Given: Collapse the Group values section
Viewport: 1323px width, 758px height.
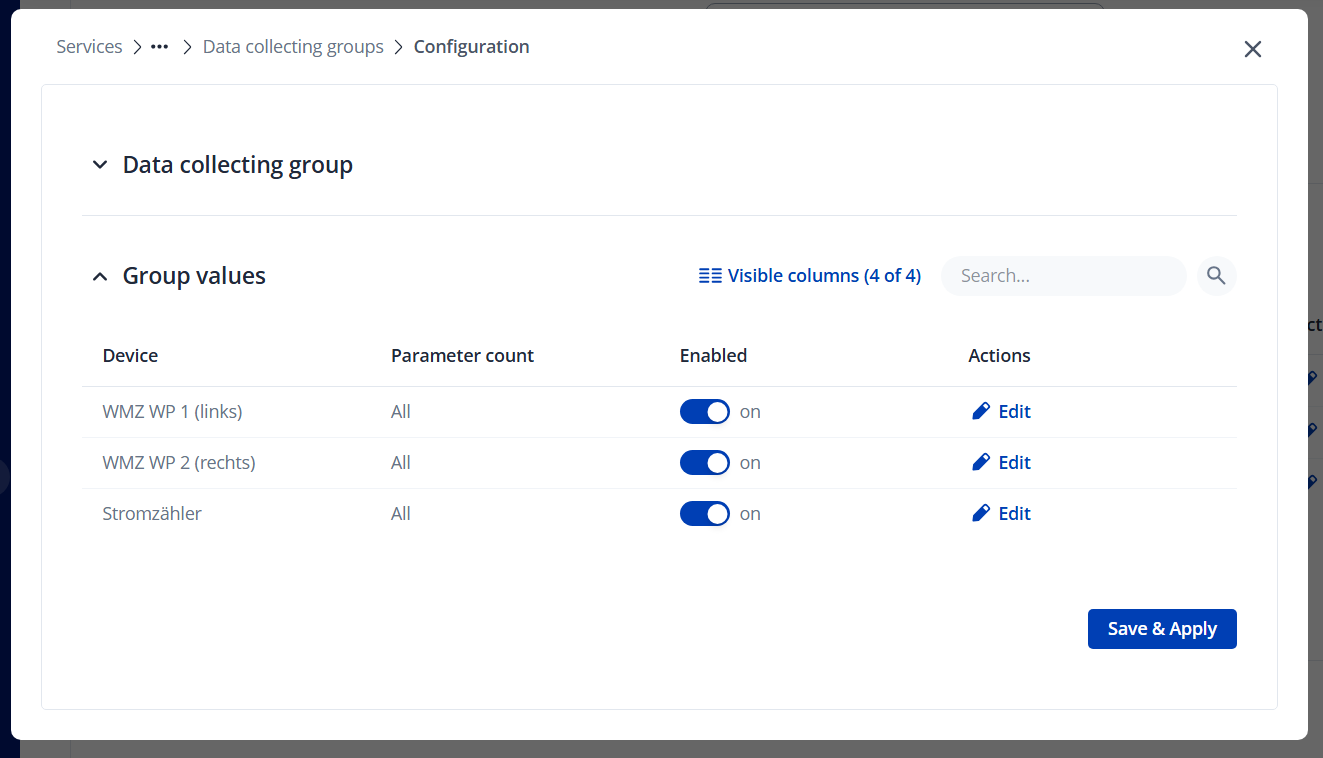Looking at the screenshot, I should click(x=100, y=276).
